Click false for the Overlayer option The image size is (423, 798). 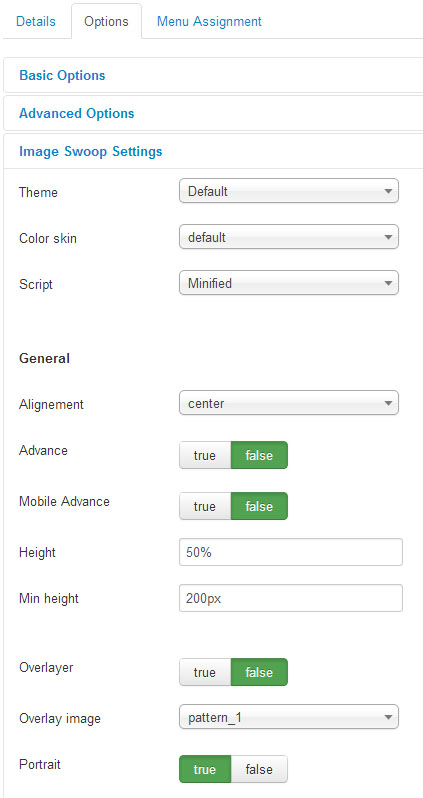pyautogui.click(x=259, y=672)
